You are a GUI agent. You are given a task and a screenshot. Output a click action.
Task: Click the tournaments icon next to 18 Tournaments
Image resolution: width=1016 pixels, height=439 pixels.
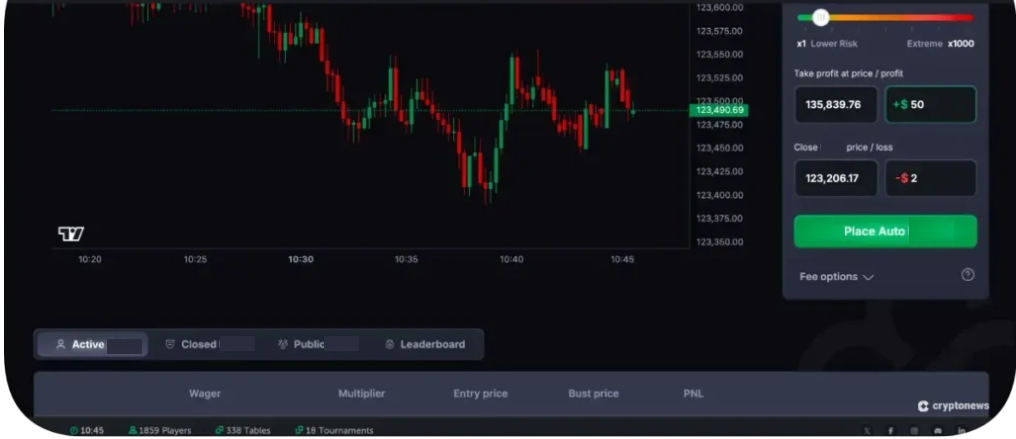(299, 431)
